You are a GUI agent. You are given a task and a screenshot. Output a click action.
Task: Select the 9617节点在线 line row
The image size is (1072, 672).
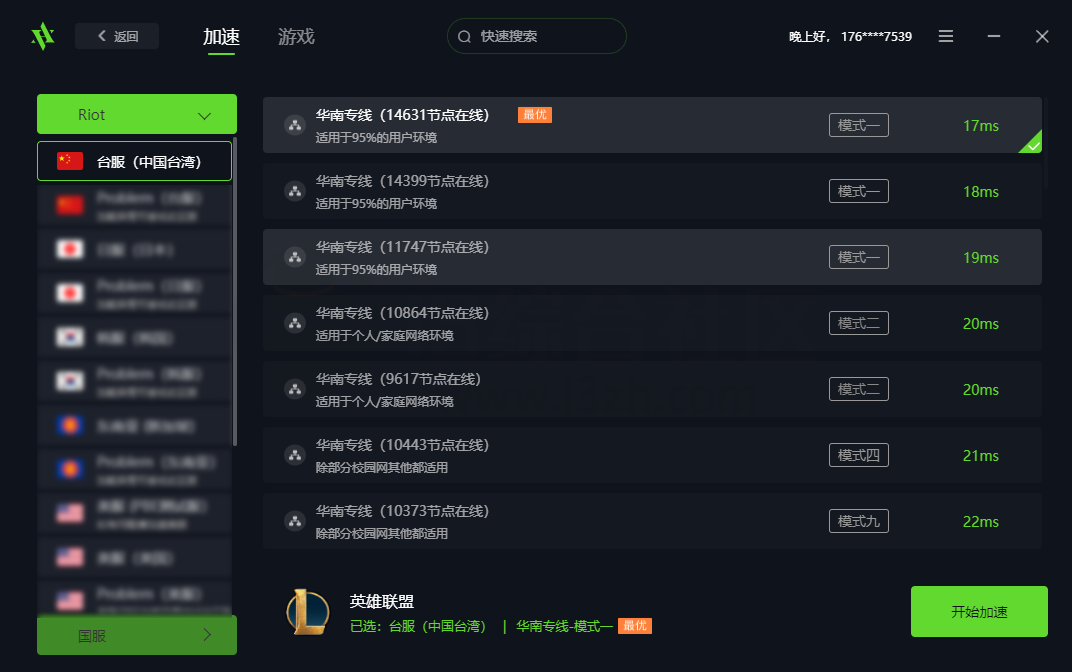point(652,389)
